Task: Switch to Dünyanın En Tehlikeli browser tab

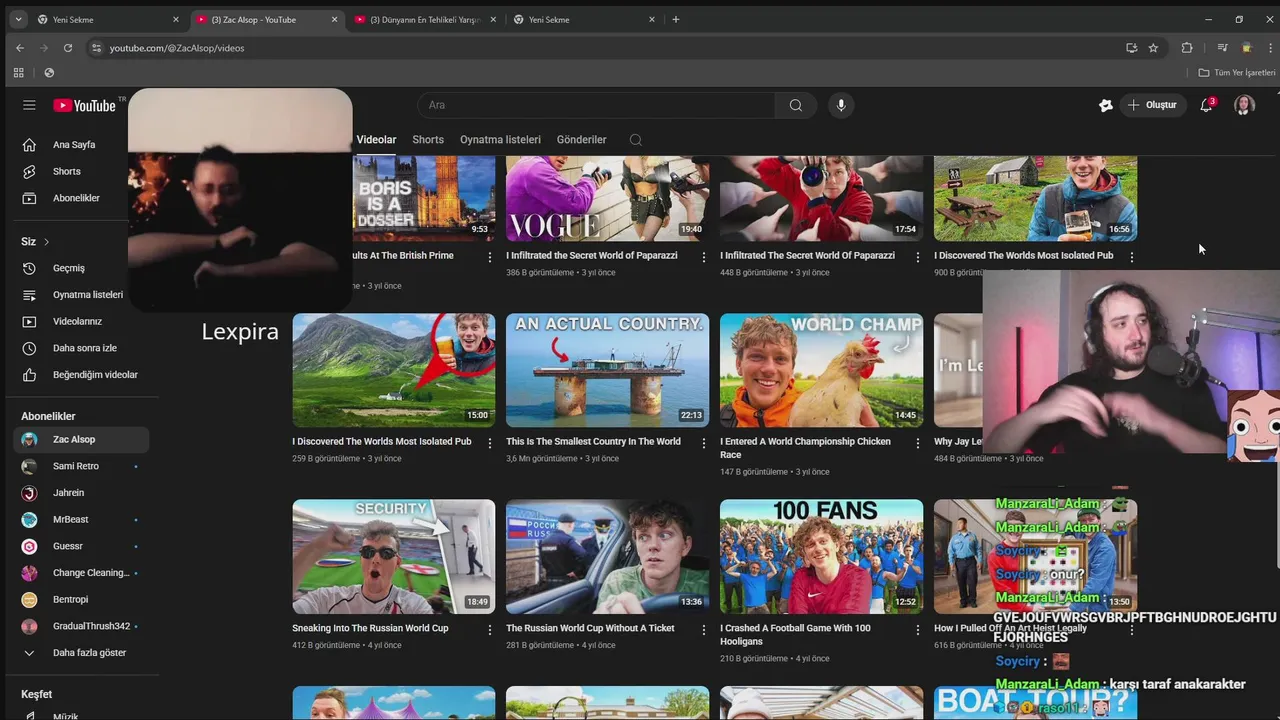Action: [x=425, y=19]
